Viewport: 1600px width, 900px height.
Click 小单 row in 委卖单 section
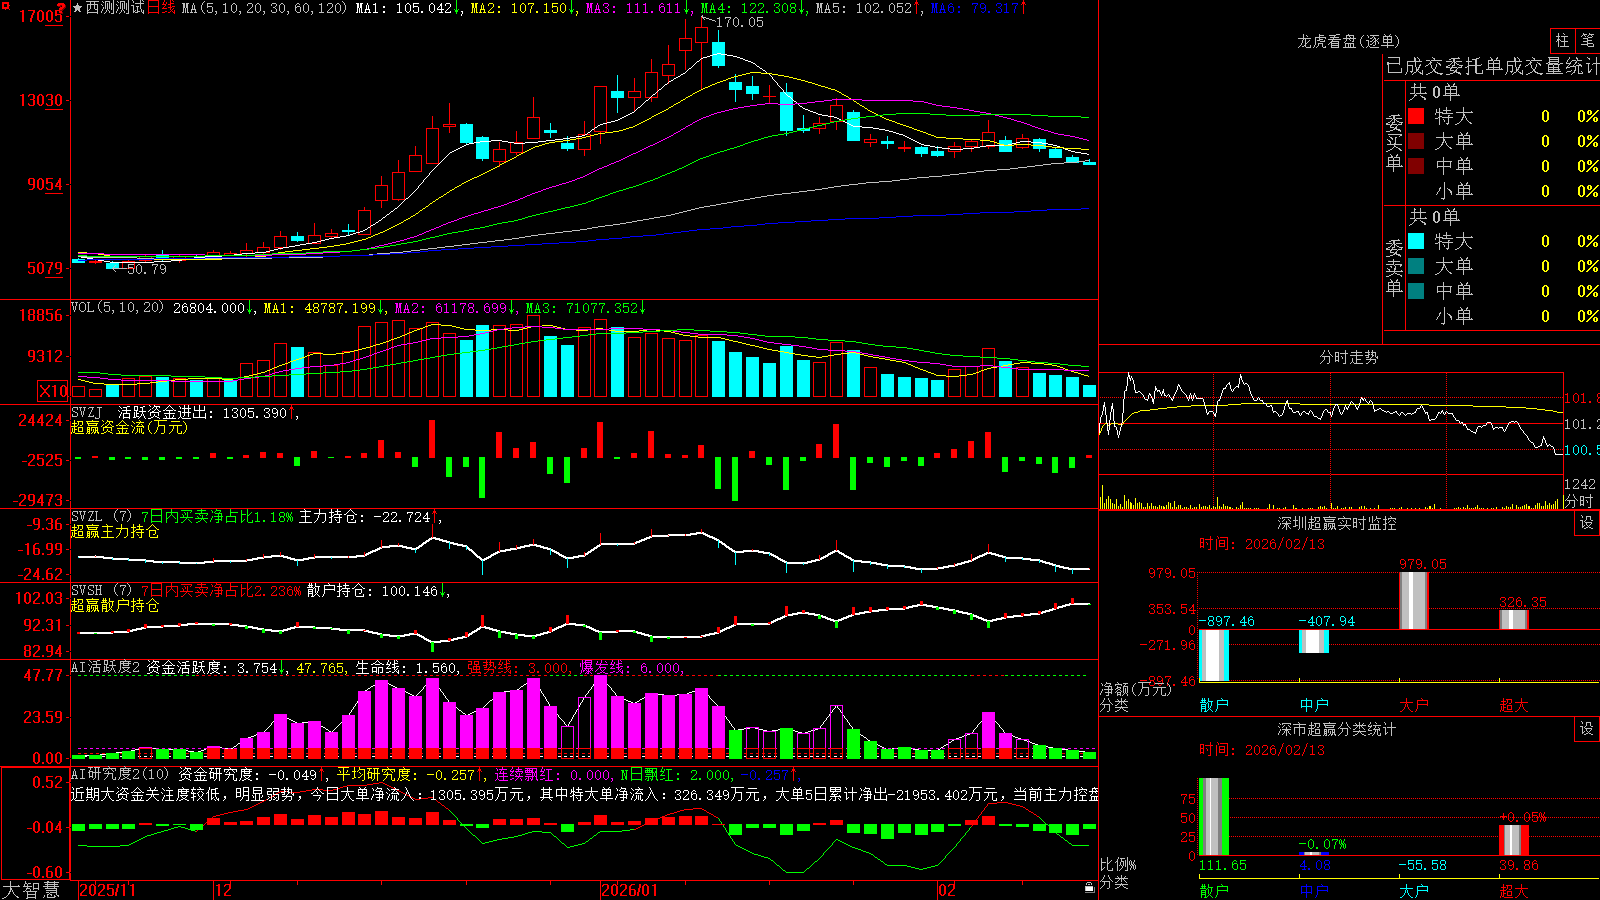coord(1504,316)
